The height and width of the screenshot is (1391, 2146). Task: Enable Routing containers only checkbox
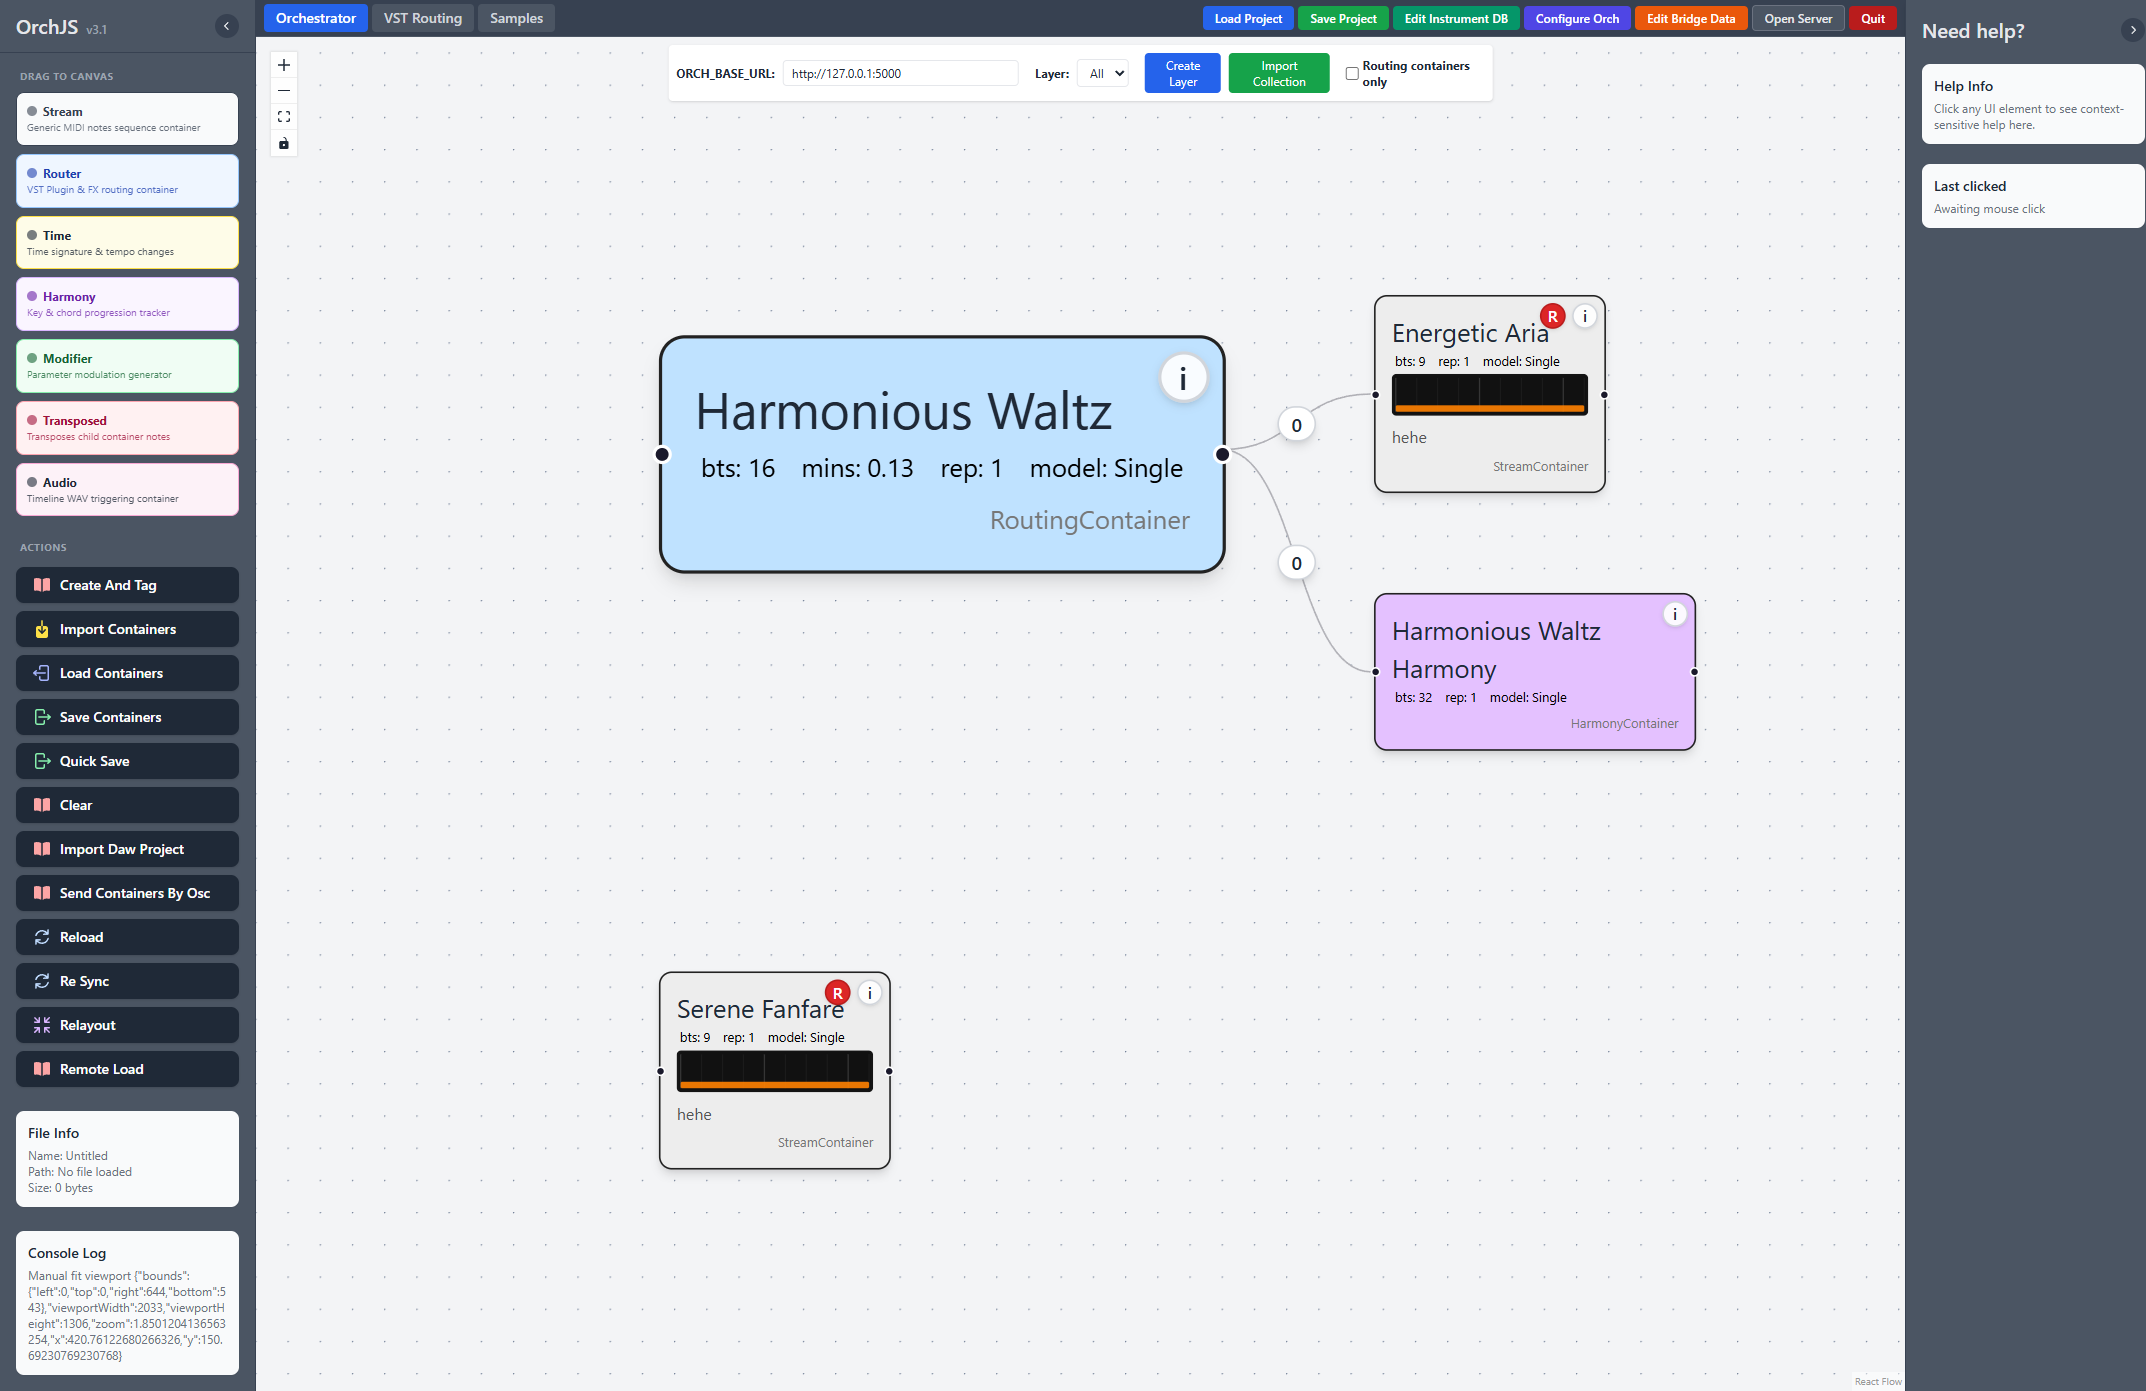click(x=1352, y=74)
